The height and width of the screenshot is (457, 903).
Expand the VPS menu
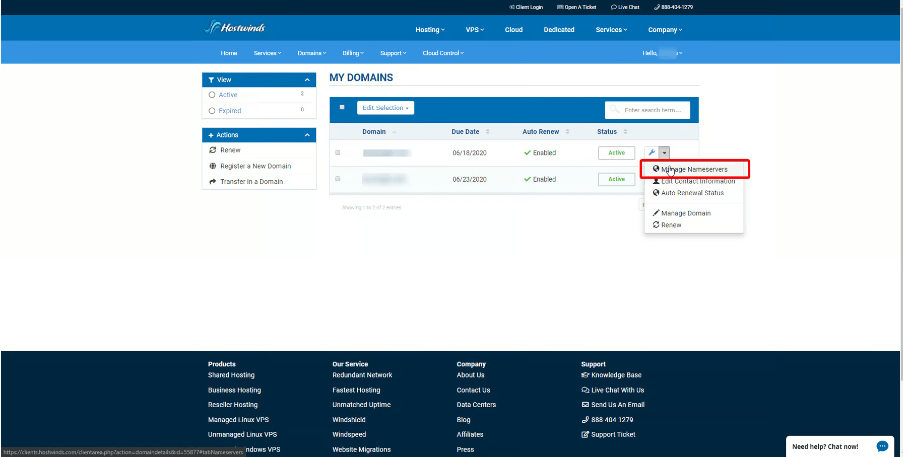pos(475,29)
